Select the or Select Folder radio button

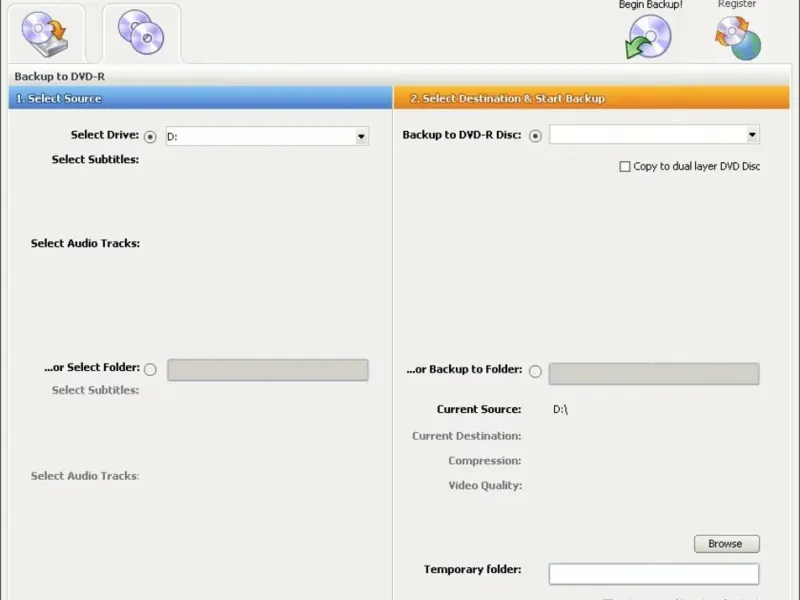[150, 369]
